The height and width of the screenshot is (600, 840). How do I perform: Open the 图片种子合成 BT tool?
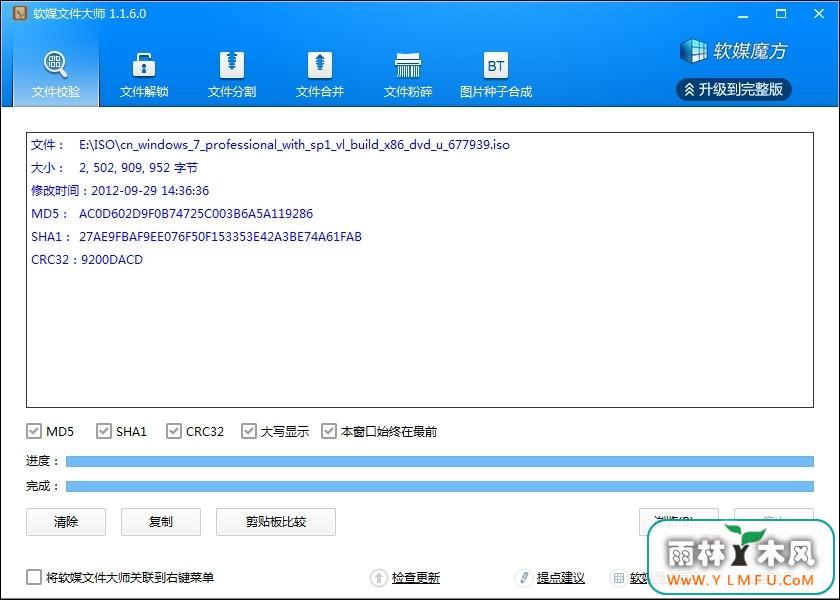click(496, 74)
